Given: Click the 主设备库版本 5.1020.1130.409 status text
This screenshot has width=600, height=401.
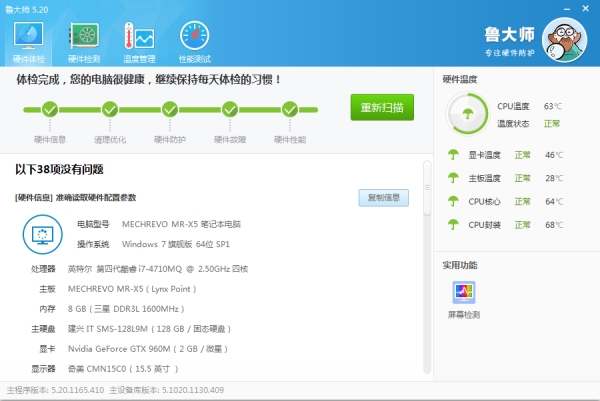Looking at the screenshot, I should (x=167, y=390).
